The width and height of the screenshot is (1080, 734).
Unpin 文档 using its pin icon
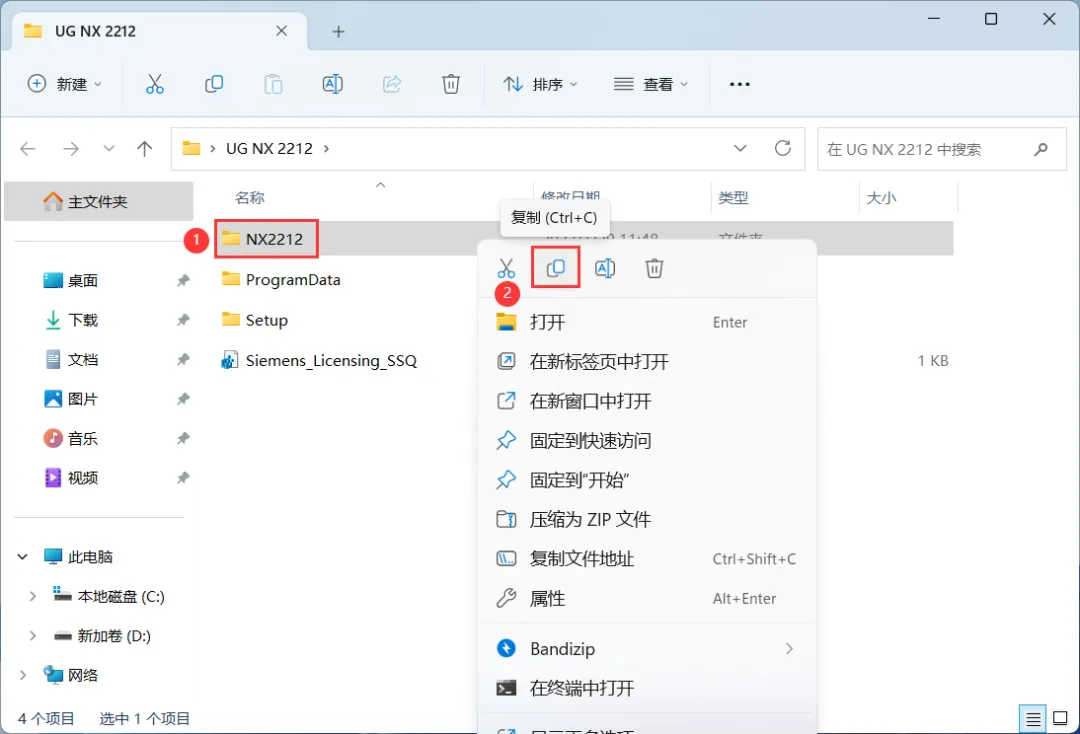pos(183,359)
